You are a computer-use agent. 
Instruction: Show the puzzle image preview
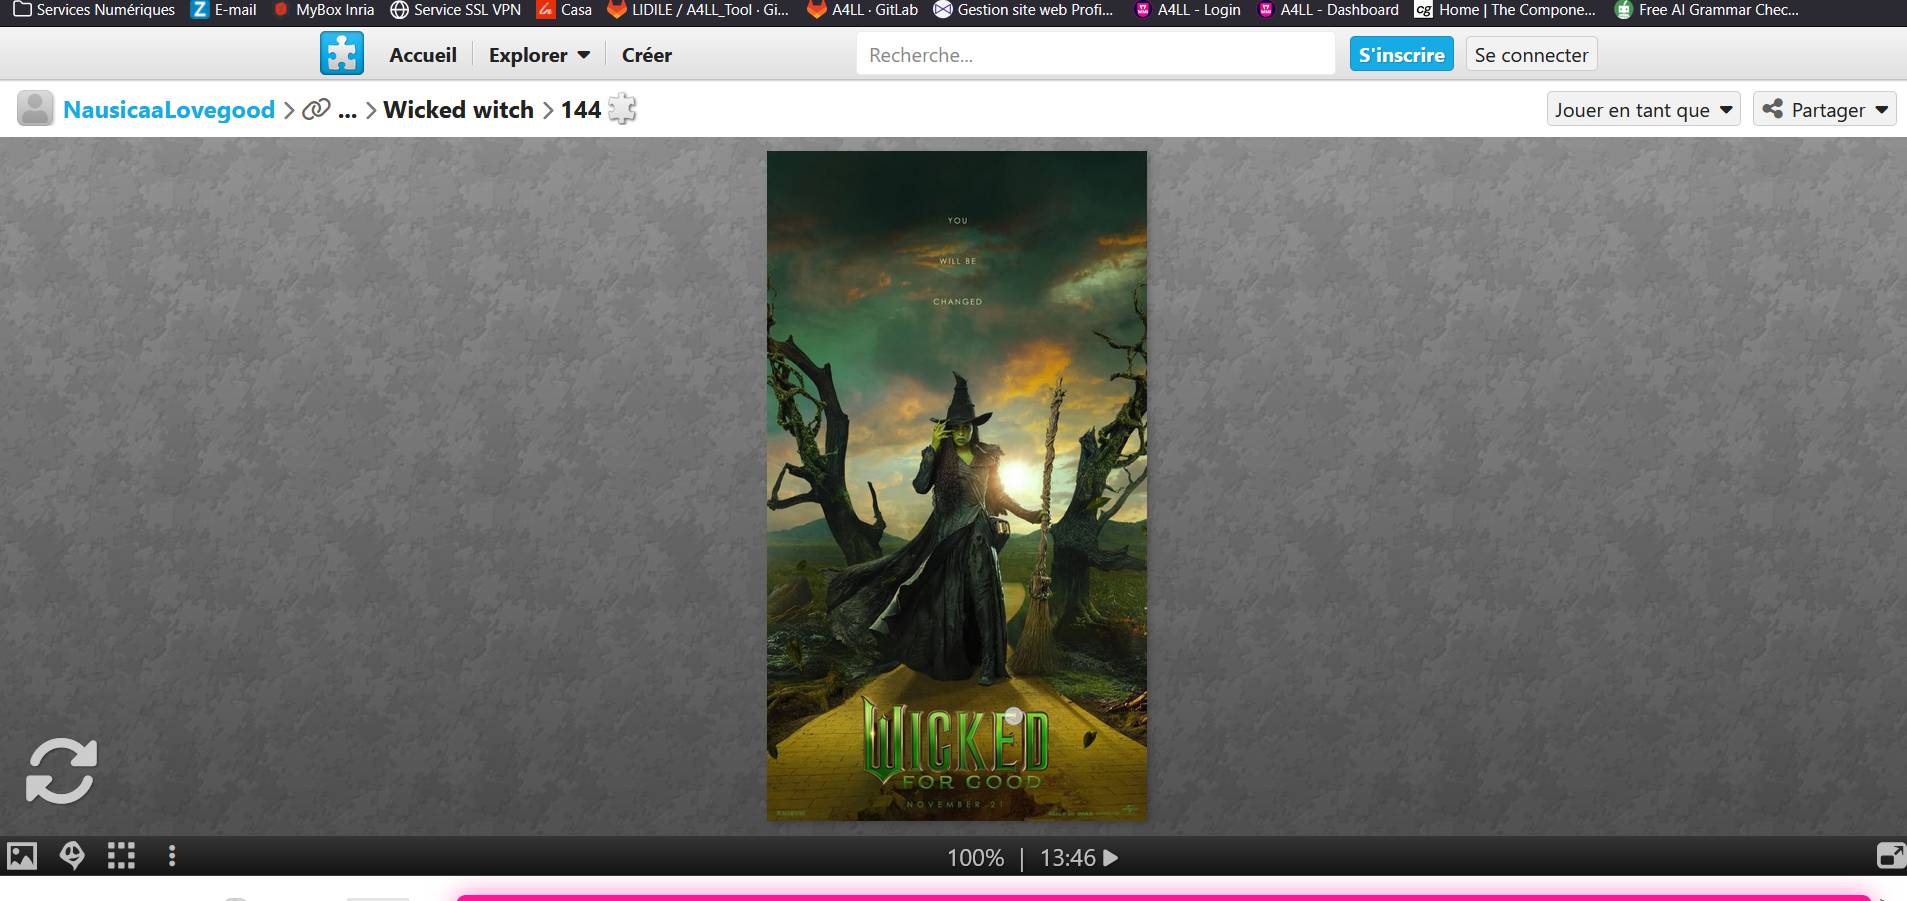(x=22, y=856)
